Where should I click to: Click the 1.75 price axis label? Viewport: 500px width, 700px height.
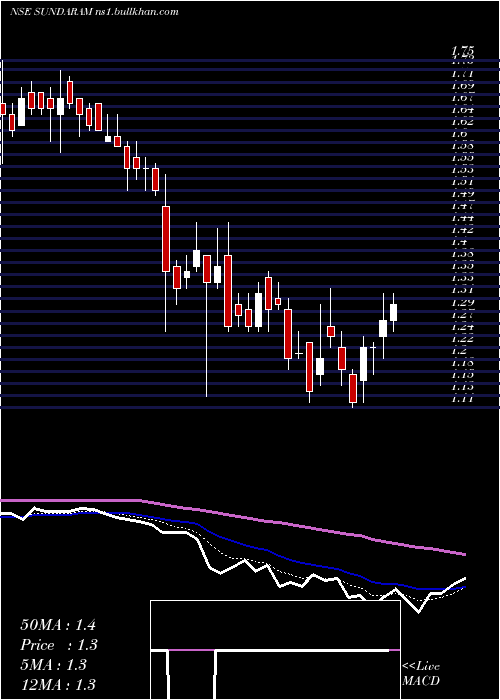462,51
